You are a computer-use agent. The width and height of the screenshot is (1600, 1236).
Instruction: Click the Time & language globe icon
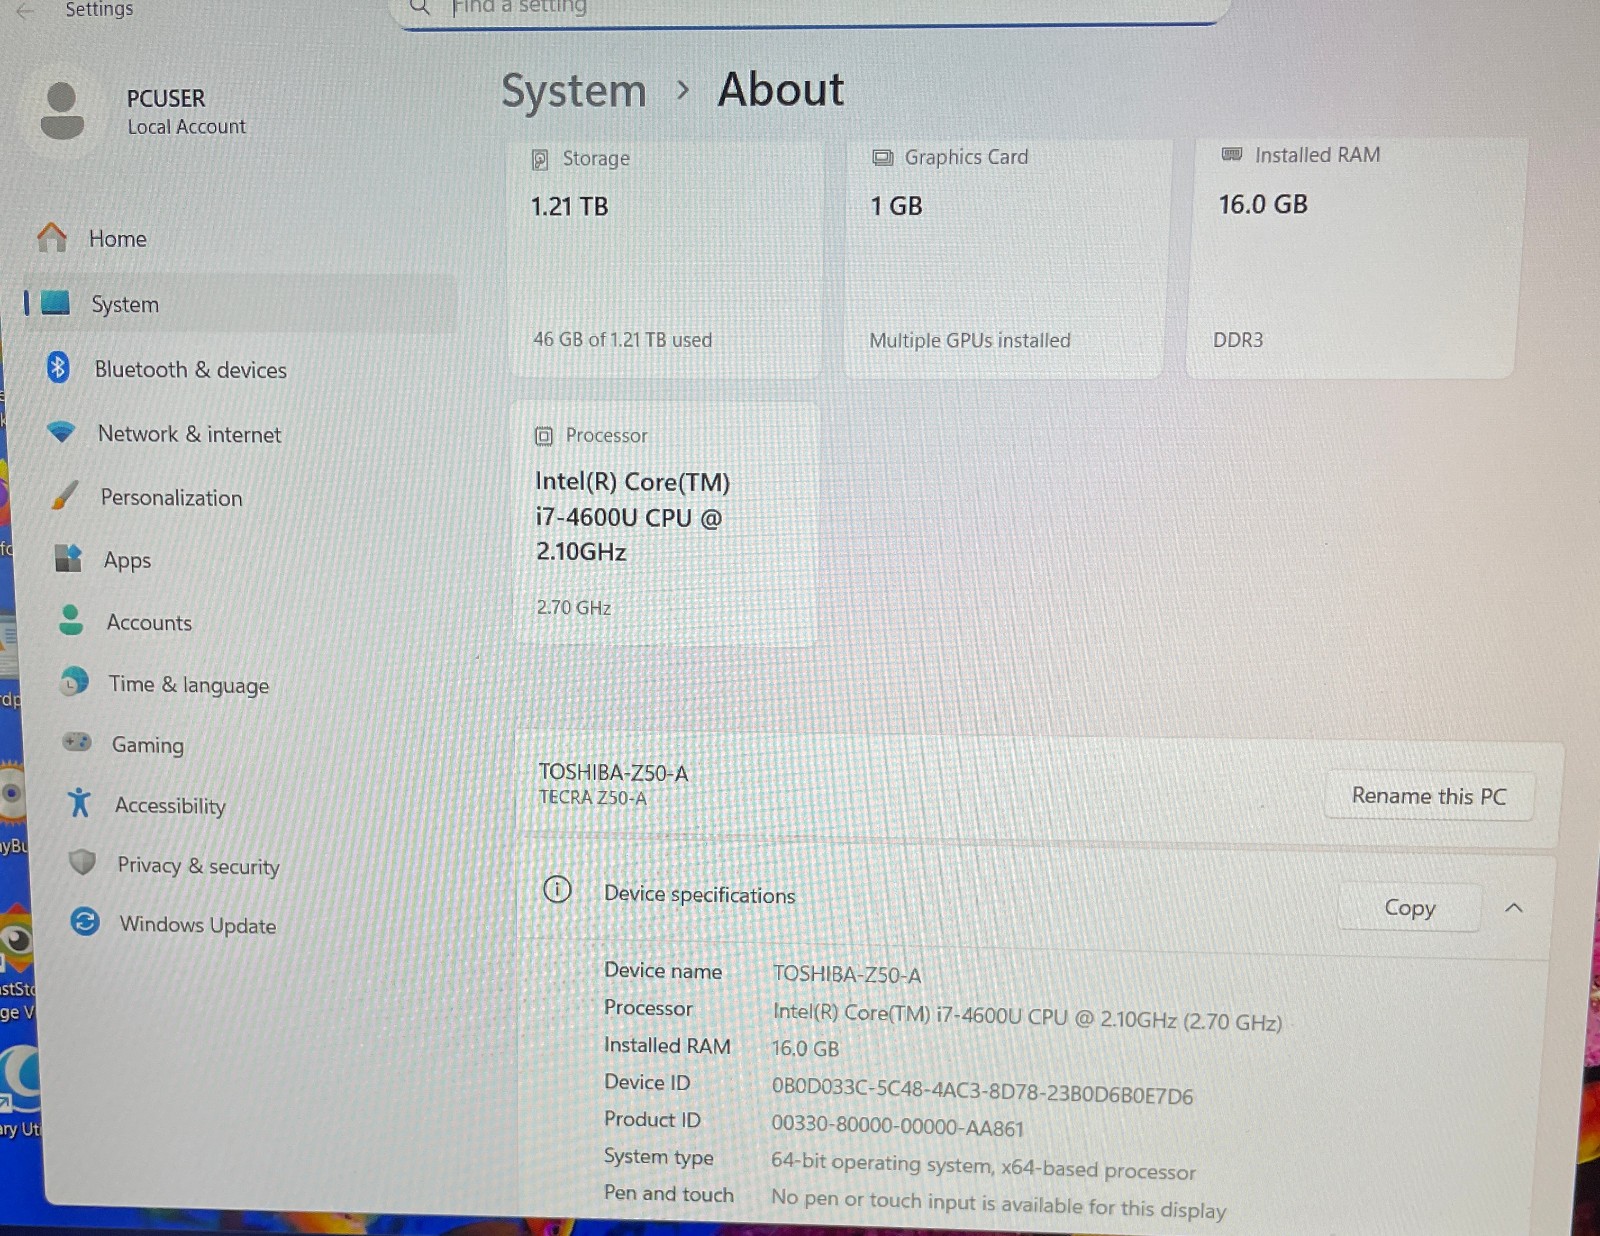click(x=74, y=682)
